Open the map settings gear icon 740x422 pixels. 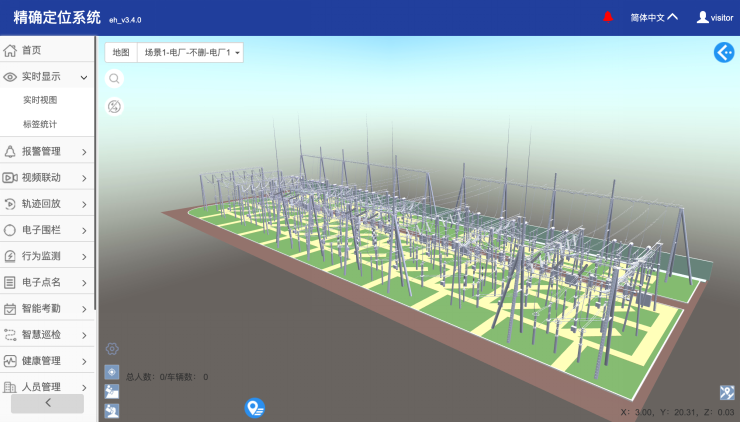pyautogui.click(x=112, y=349)
